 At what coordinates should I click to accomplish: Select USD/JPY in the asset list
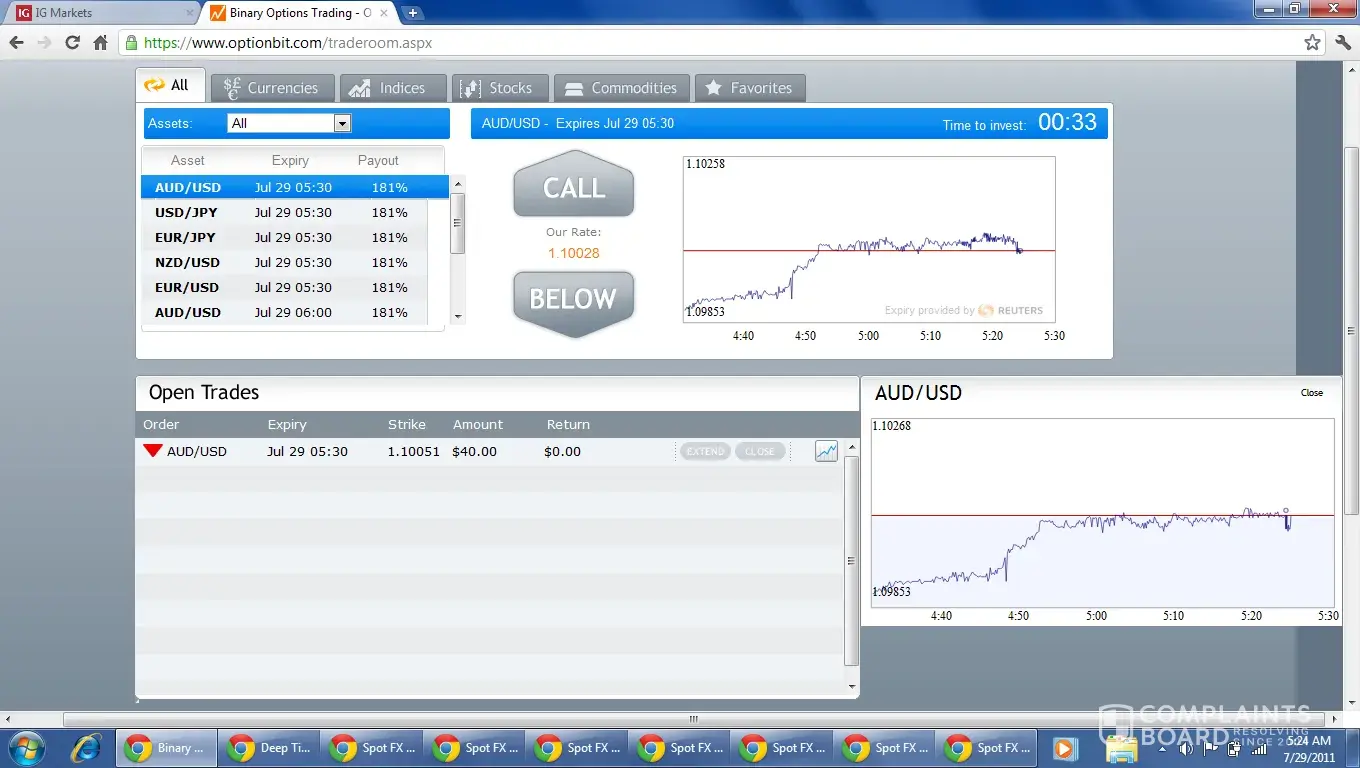coord(186,212)
